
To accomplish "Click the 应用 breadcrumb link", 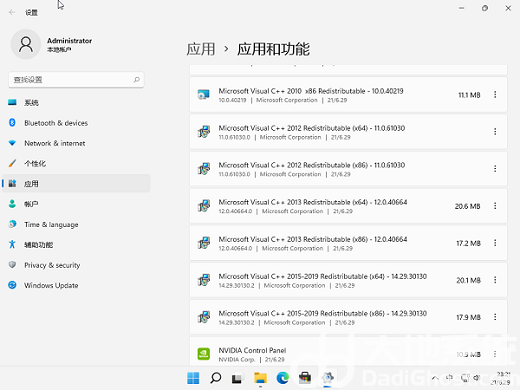I will pos(201,49).
